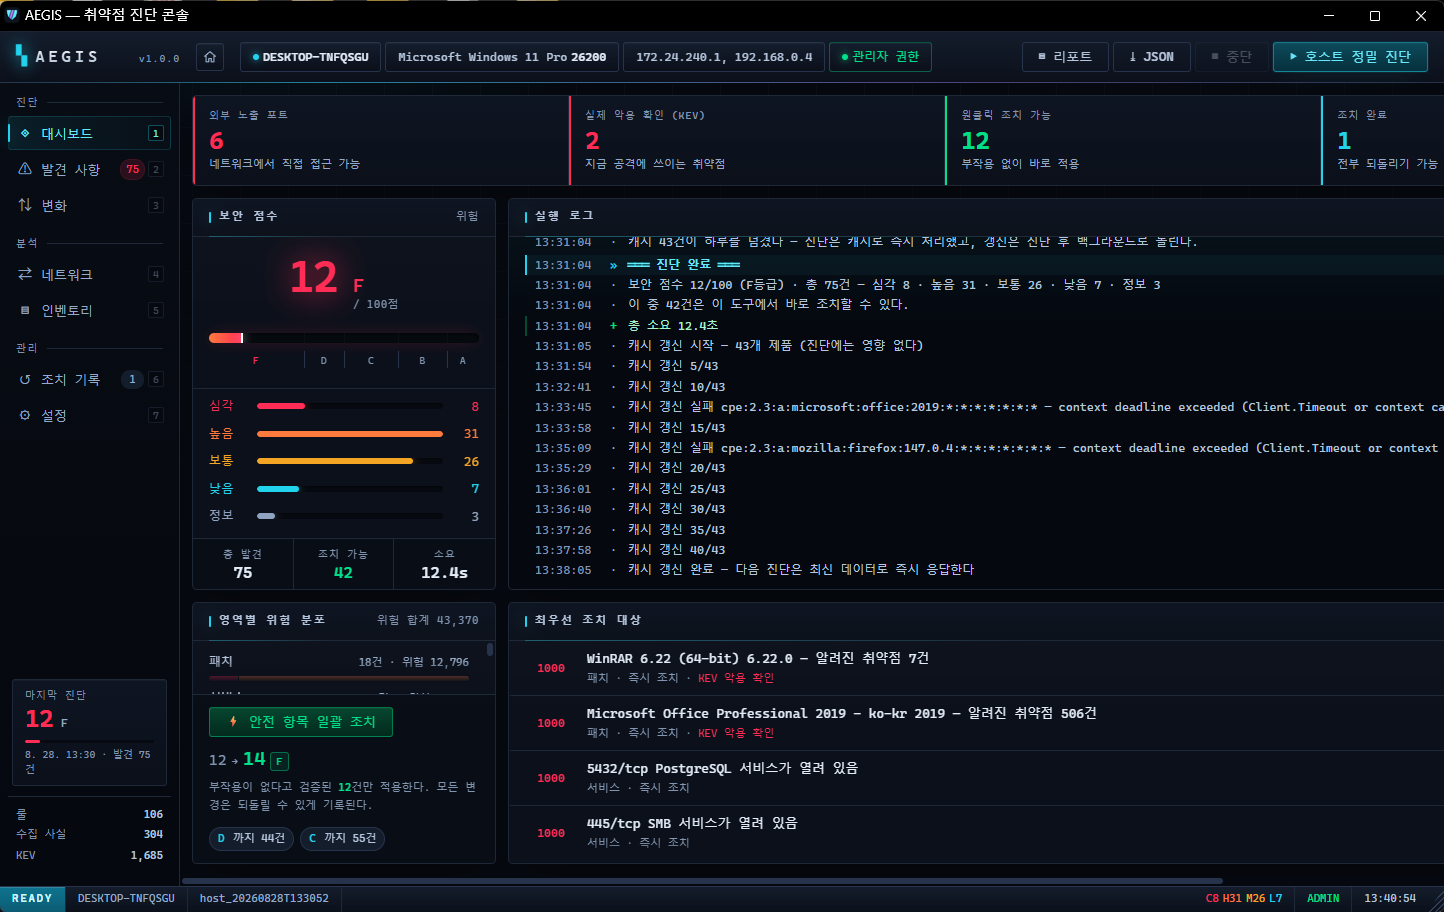
Task: Click the Microsoft Windows 11 Pro chip
Action: pos(502,57)
